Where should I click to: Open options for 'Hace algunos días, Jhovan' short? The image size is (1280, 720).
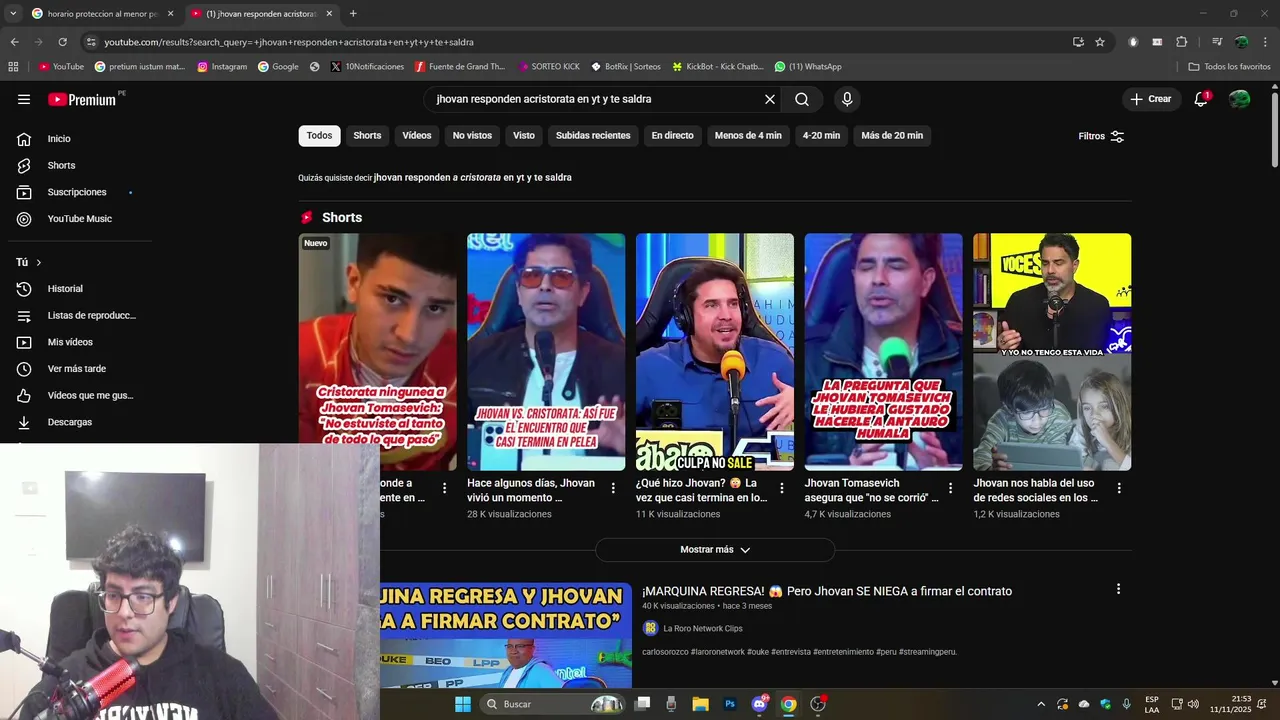pyautogui.click(x=613, y=488)
